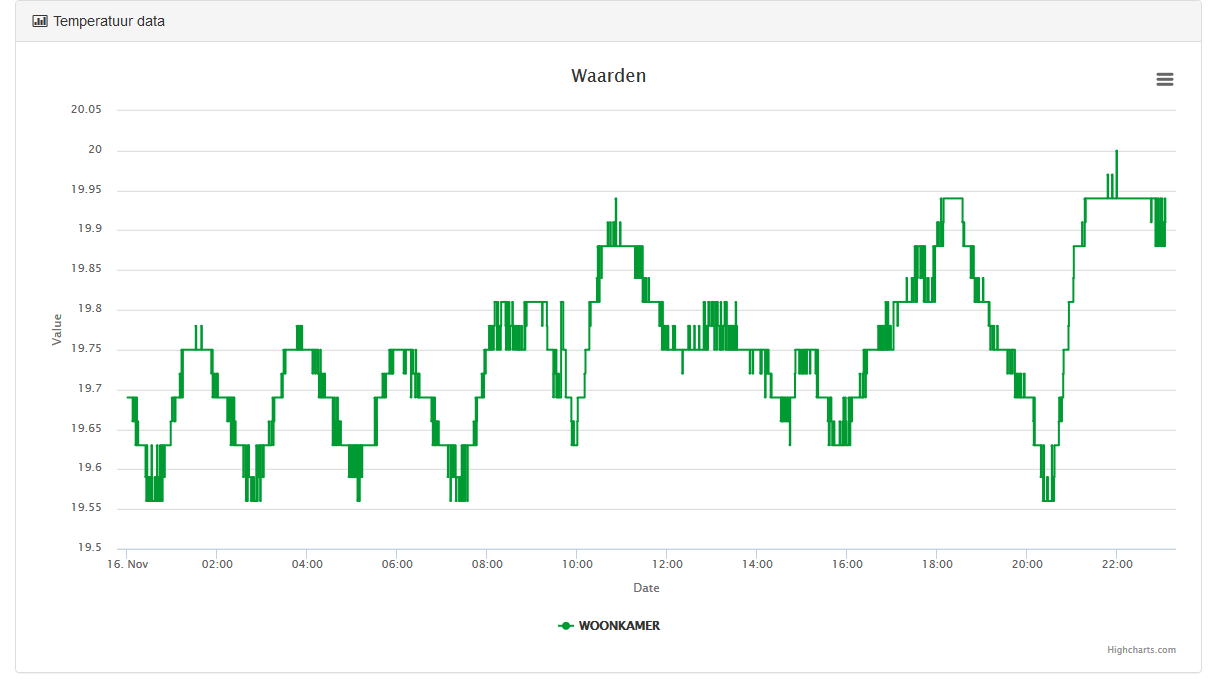The image size is (1216, 693).
Task: Click the chart title Waarden
Action: click(608, 76)
